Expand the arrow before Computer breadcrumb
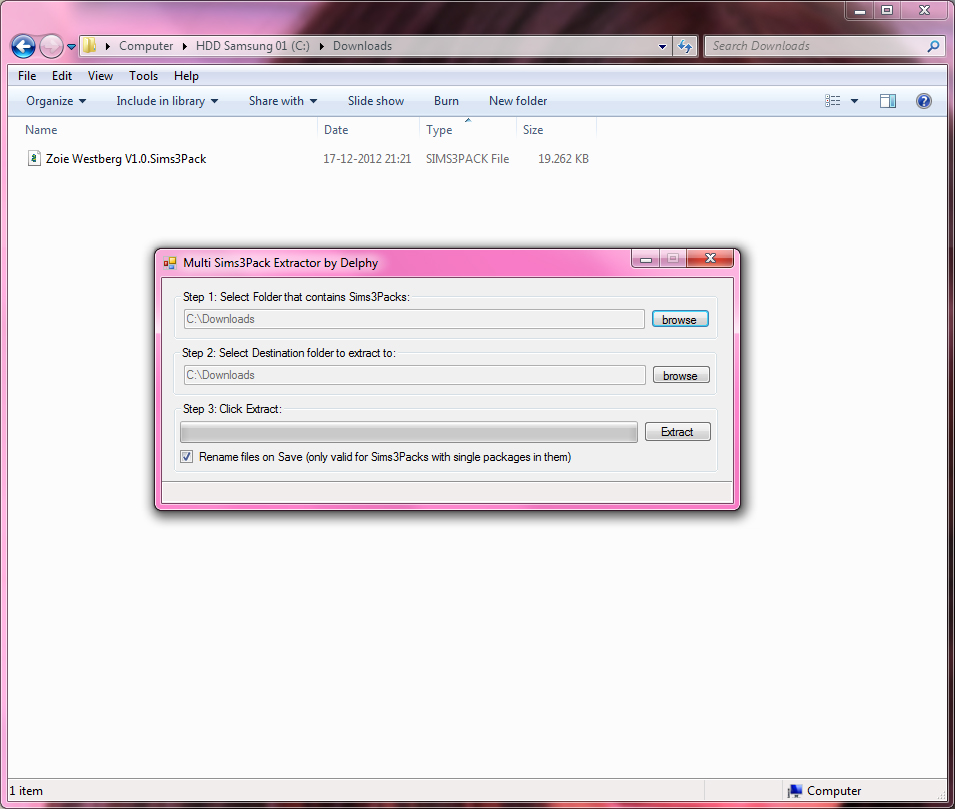Screen dimensions: 955x809 coord(108,46)
